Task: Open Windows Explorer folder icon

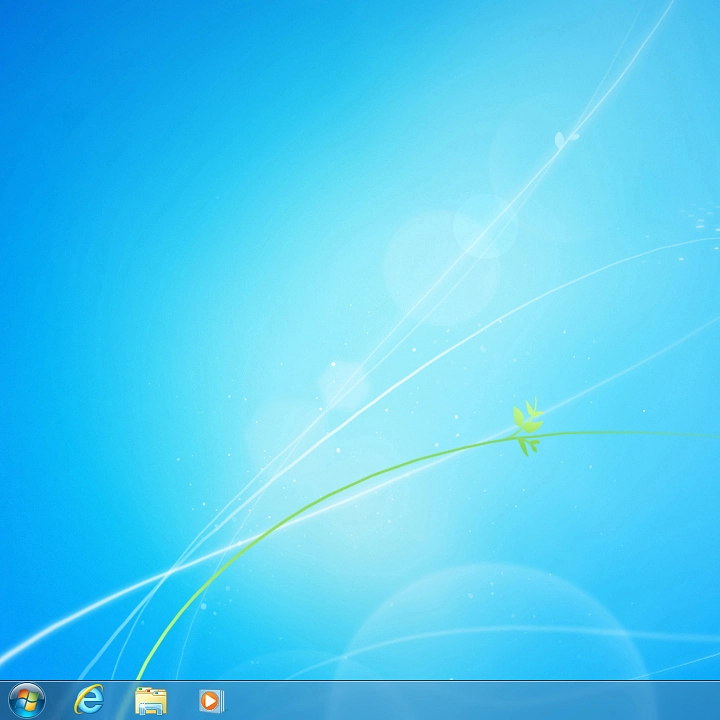Action: 150,700
